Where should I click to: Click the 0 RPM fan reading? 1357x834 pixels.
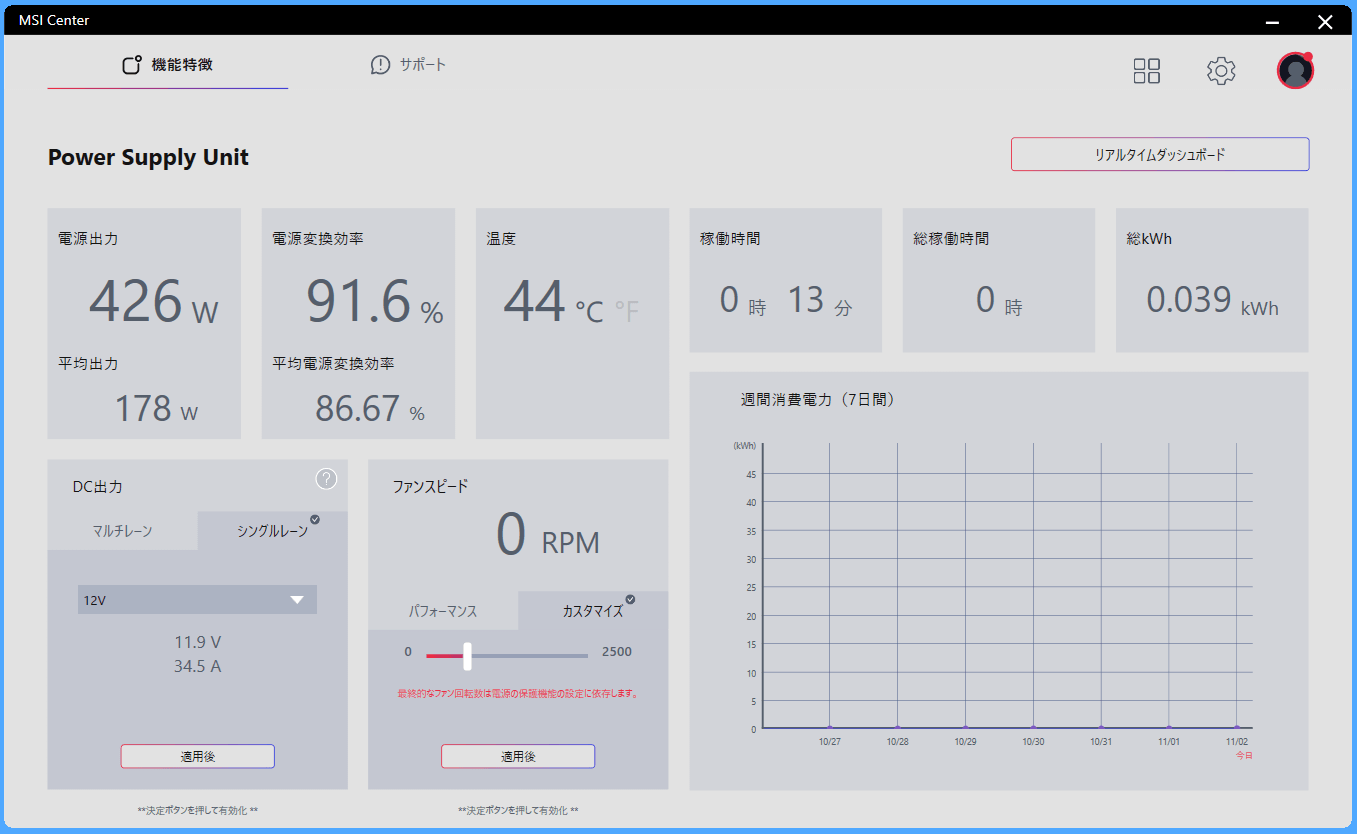pyautogui.click(x=548, y=535)
